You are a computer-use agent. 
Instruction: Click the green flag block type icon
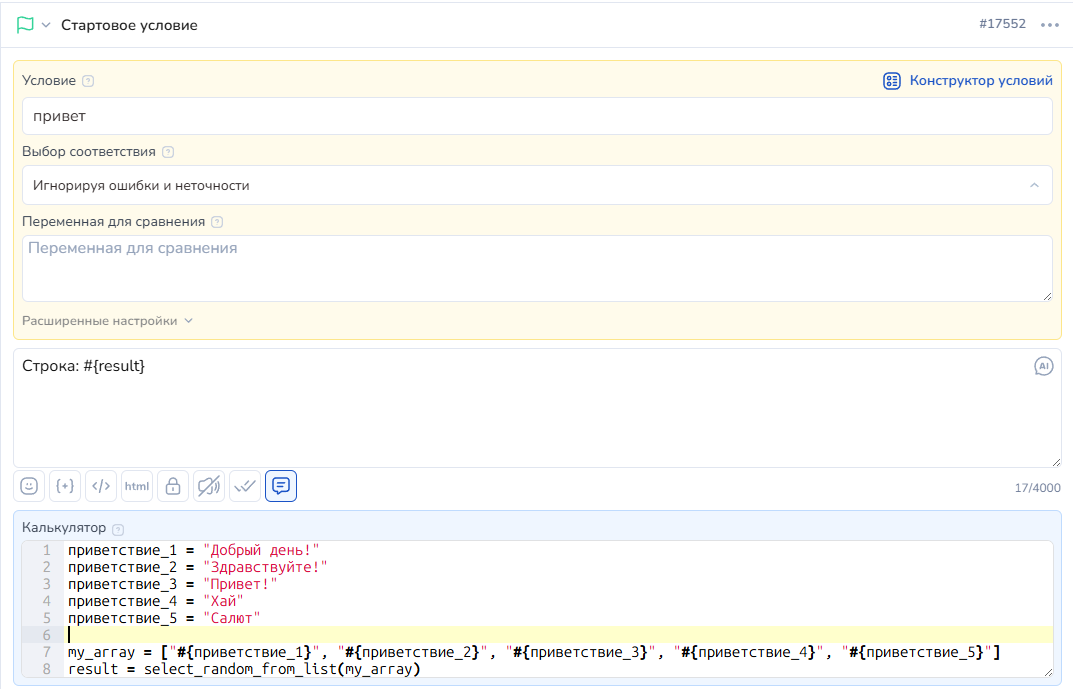[x=25, y=25]
